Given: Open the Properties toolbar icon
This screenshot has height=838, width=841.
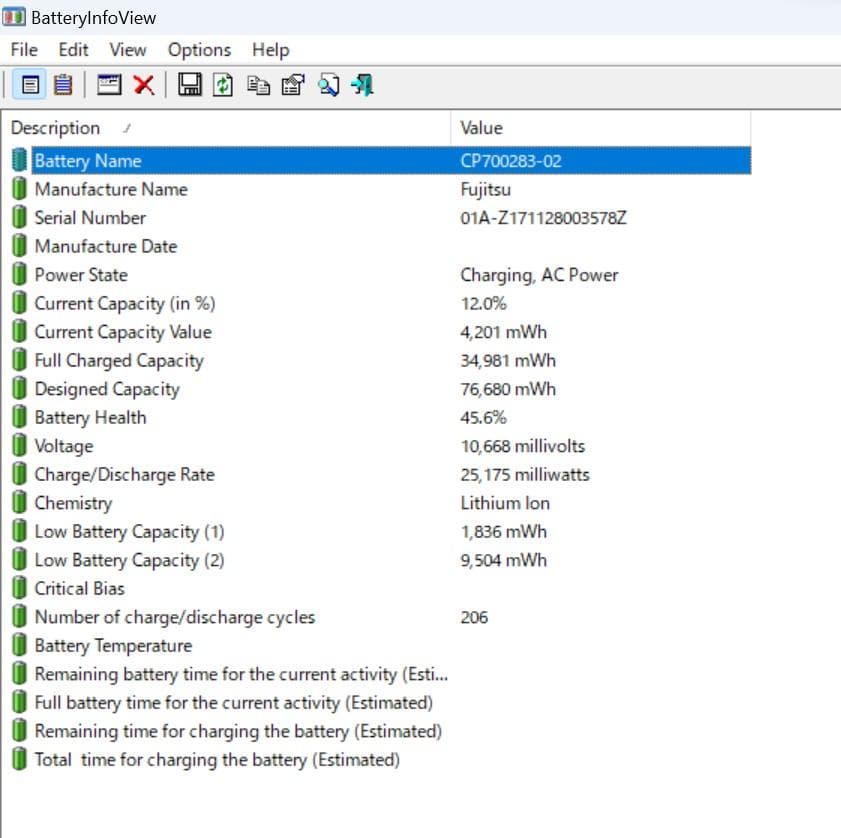Looking at the screenshot, I should click(x=293, y=86).
